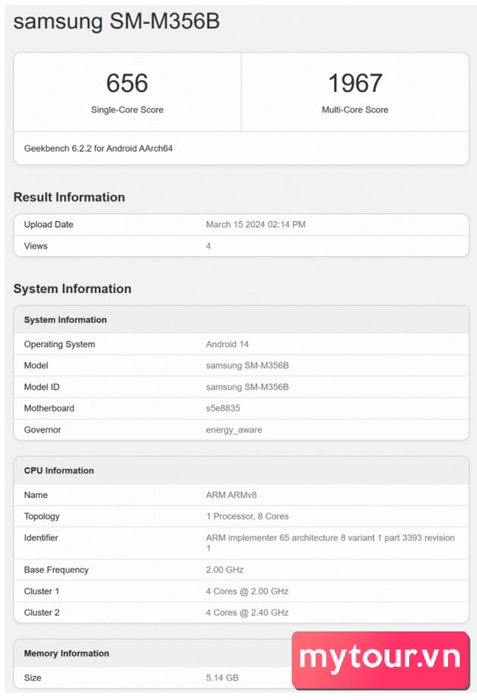Select the Android 14 operating system value
Screen dimensions: 477x700
click(x=227, y=344)
